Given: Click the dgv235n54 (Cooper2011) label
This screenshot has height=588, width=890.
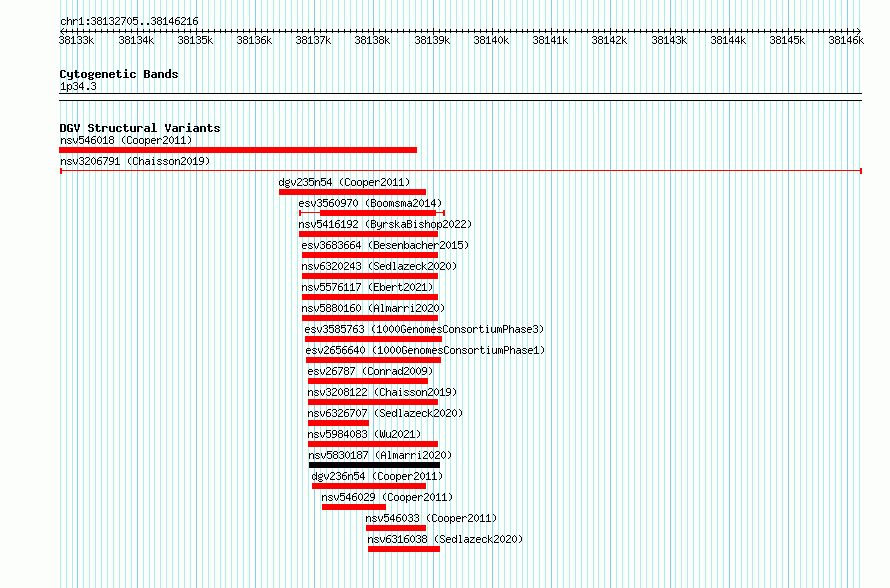Looking at the screenshot, I should 344,182.
